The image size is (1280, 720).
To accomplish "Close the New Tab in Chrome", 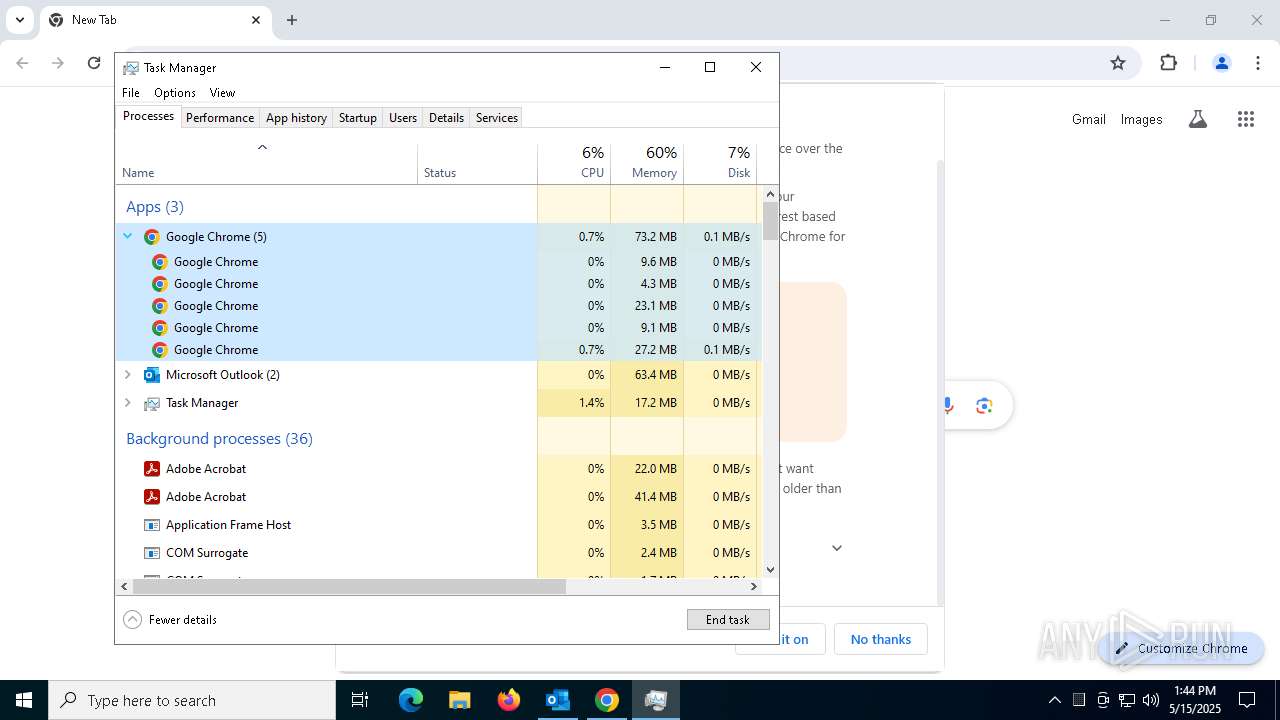I will (x=255, y=20).
